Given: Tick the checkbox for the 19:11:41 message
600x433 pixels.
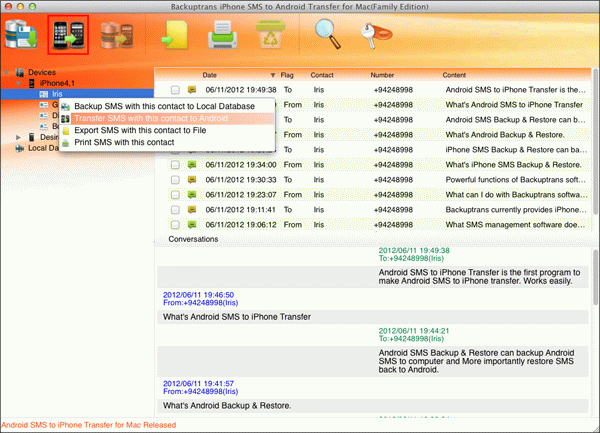Looking at the screenshot, I should point(175,210).
